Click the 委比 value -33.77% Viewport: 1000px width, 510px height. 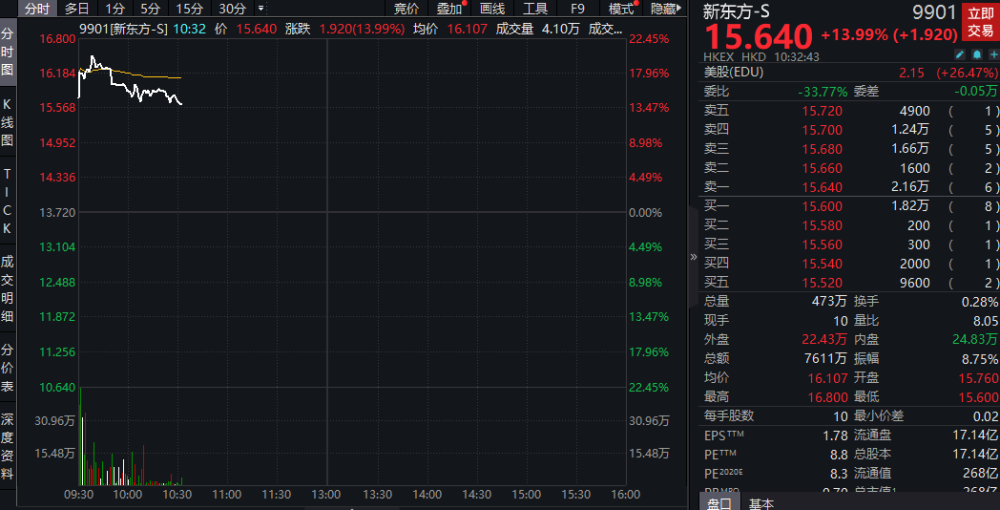tap(823, 91)
